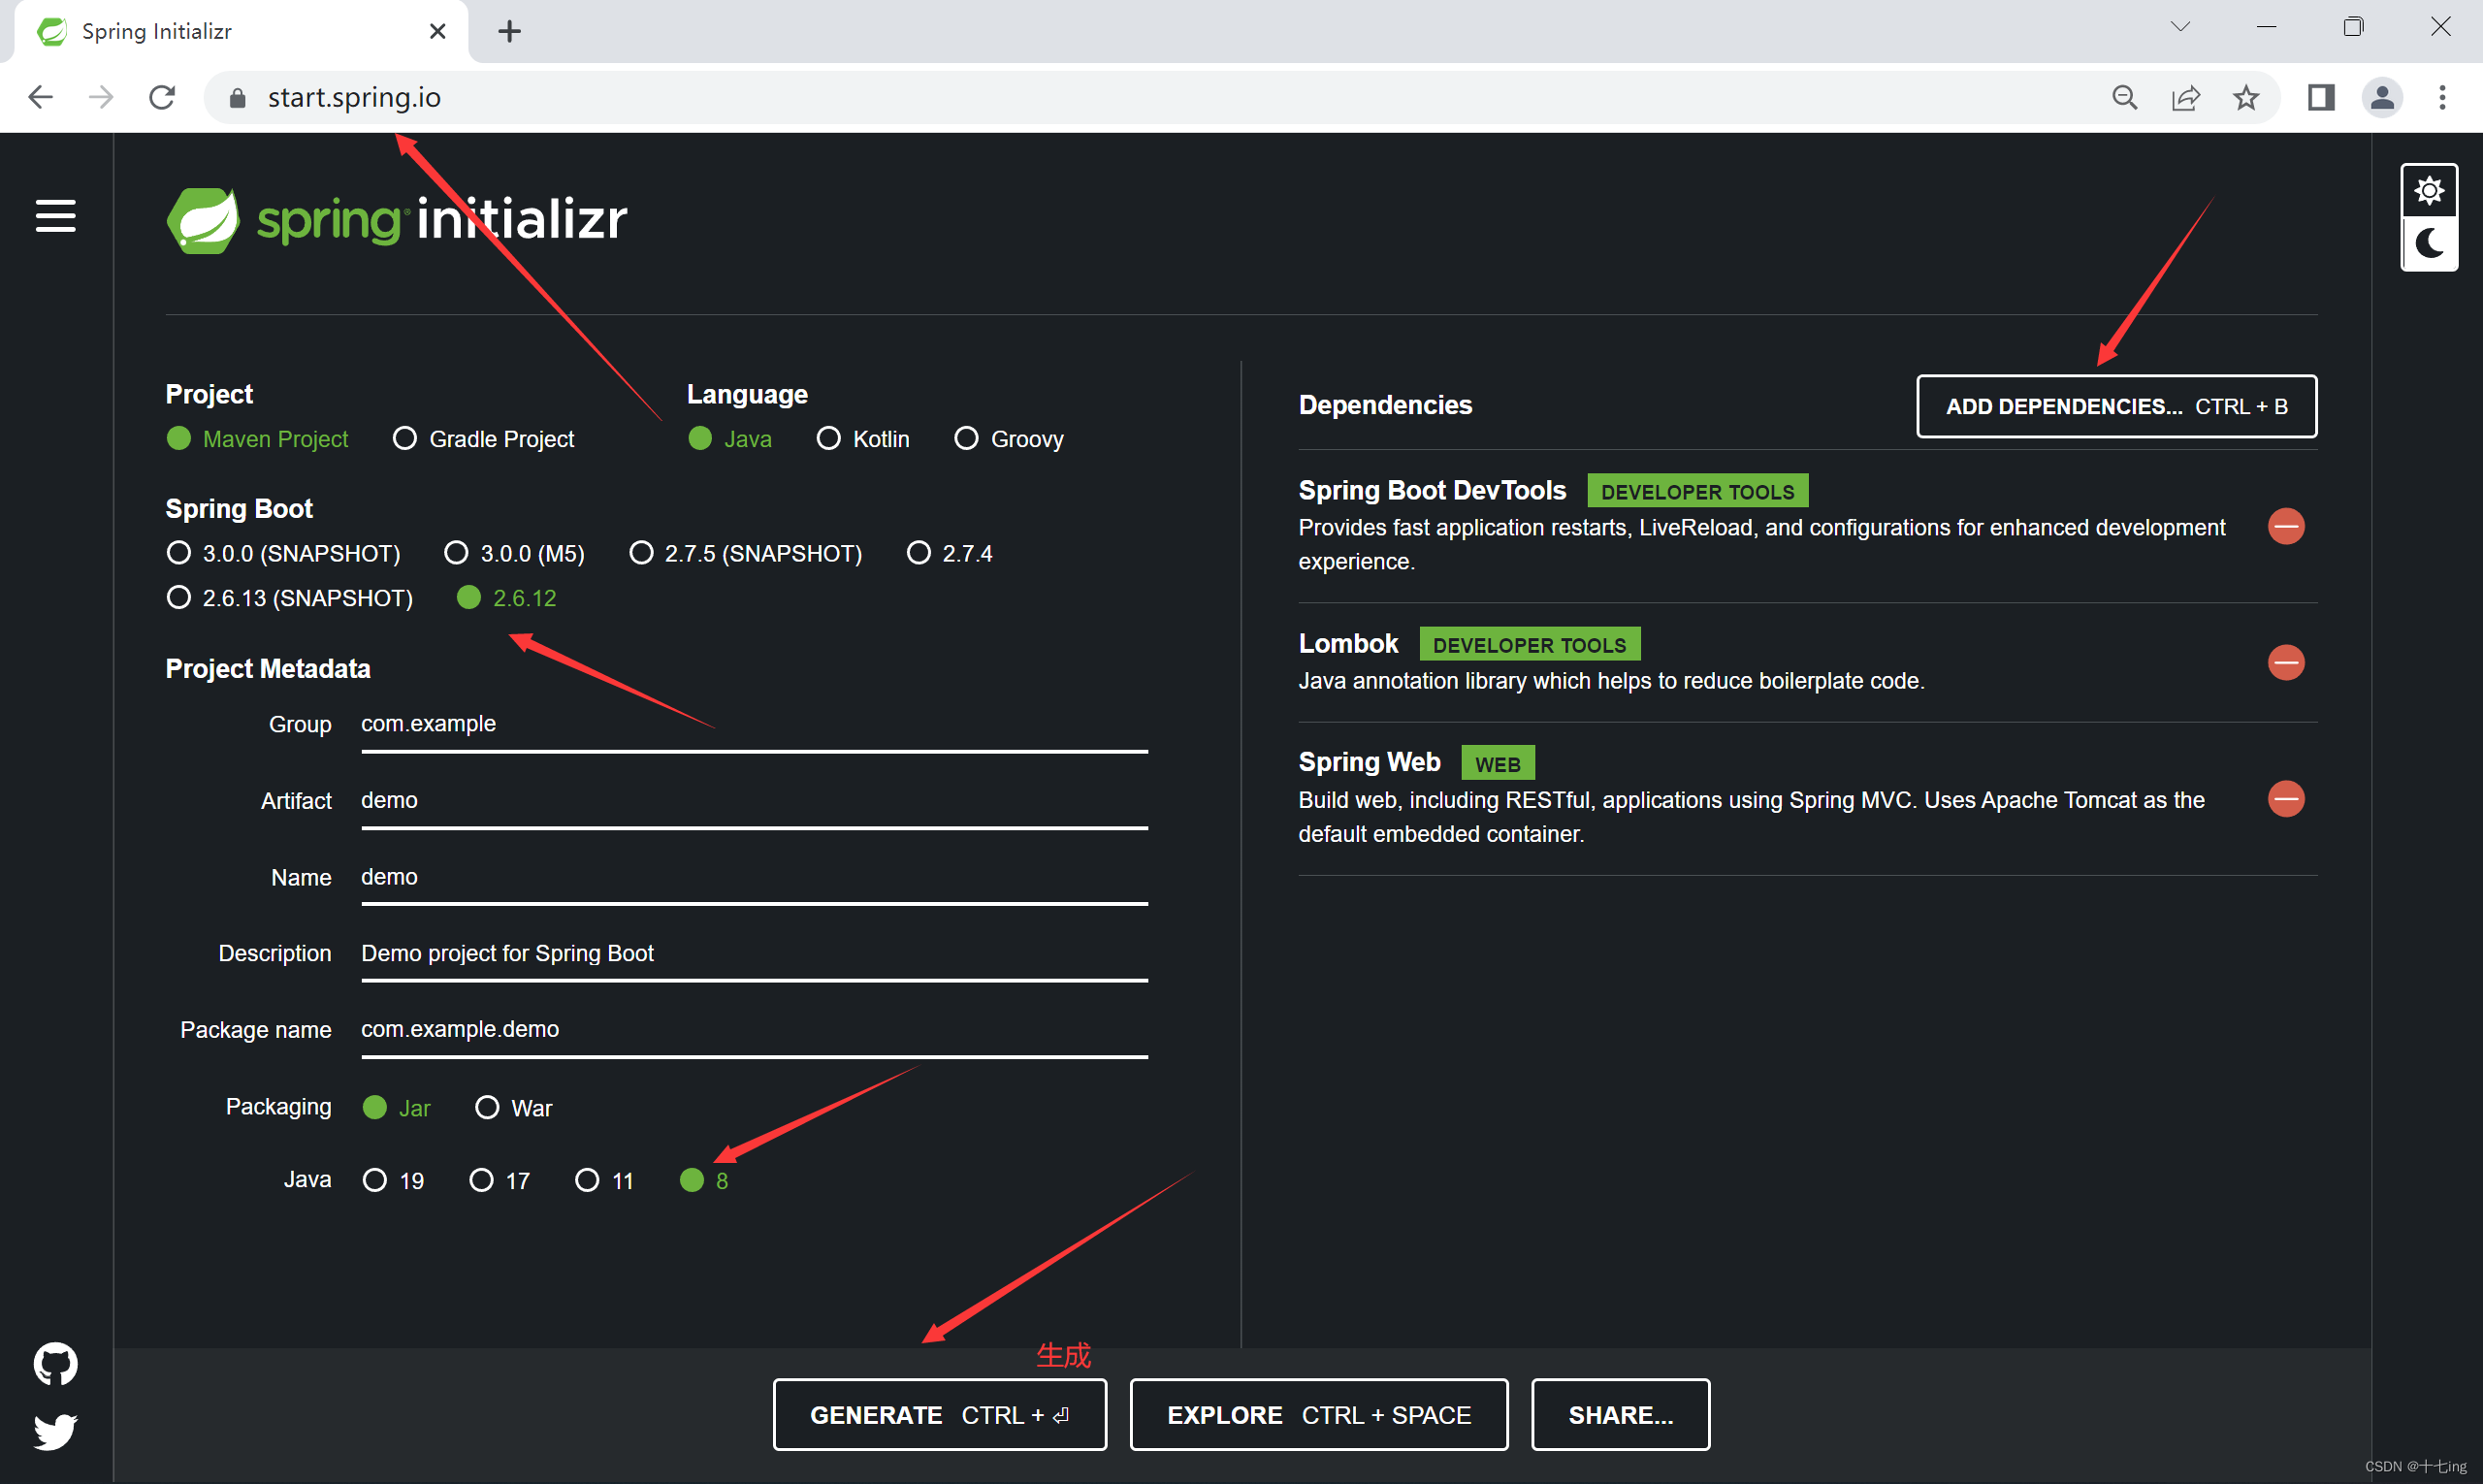This screenshot has height=1484, width=2483.
Task: Select Spring Boot 2.7.5 (SNAPSHOT)
Action: click(745, 553)
